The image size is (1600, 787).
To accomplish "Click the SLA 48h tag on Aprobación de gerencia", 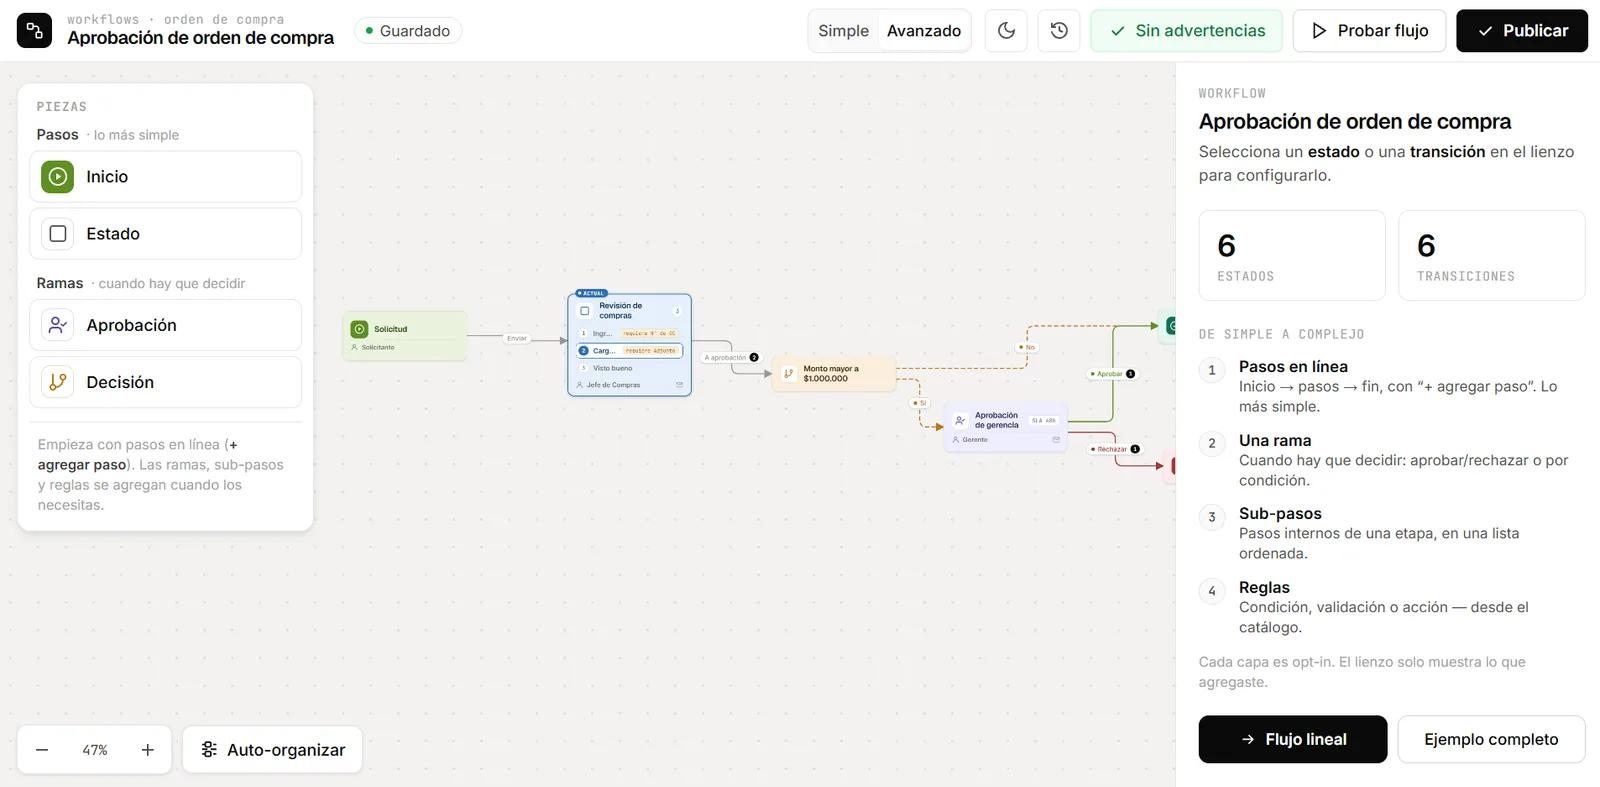I will tap(1043, 421).
